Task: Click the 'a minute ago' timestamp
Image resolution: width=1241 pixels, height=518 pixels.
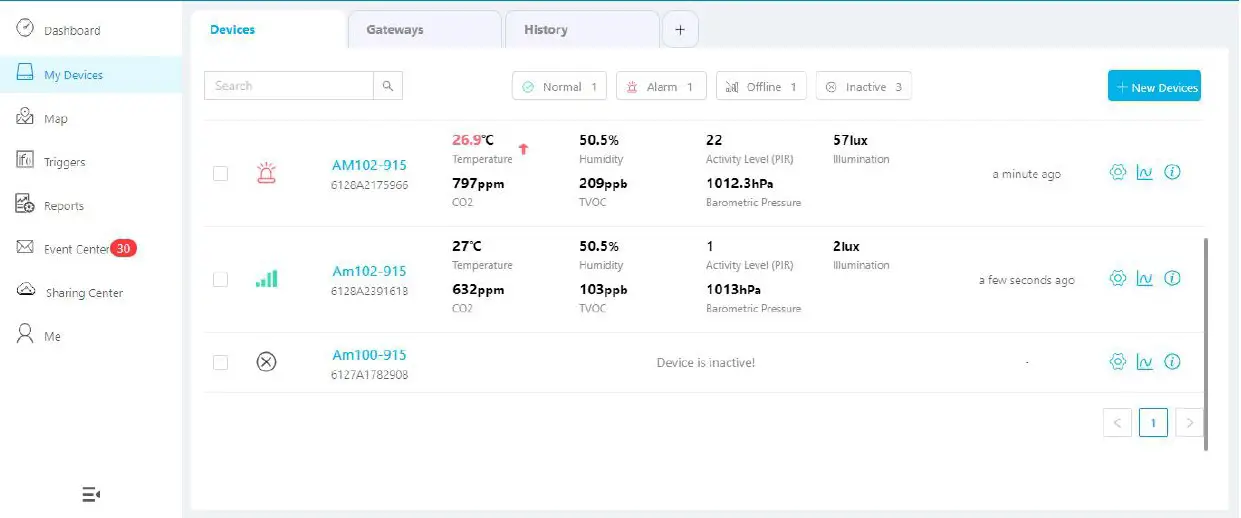Action: [1027, 174]
